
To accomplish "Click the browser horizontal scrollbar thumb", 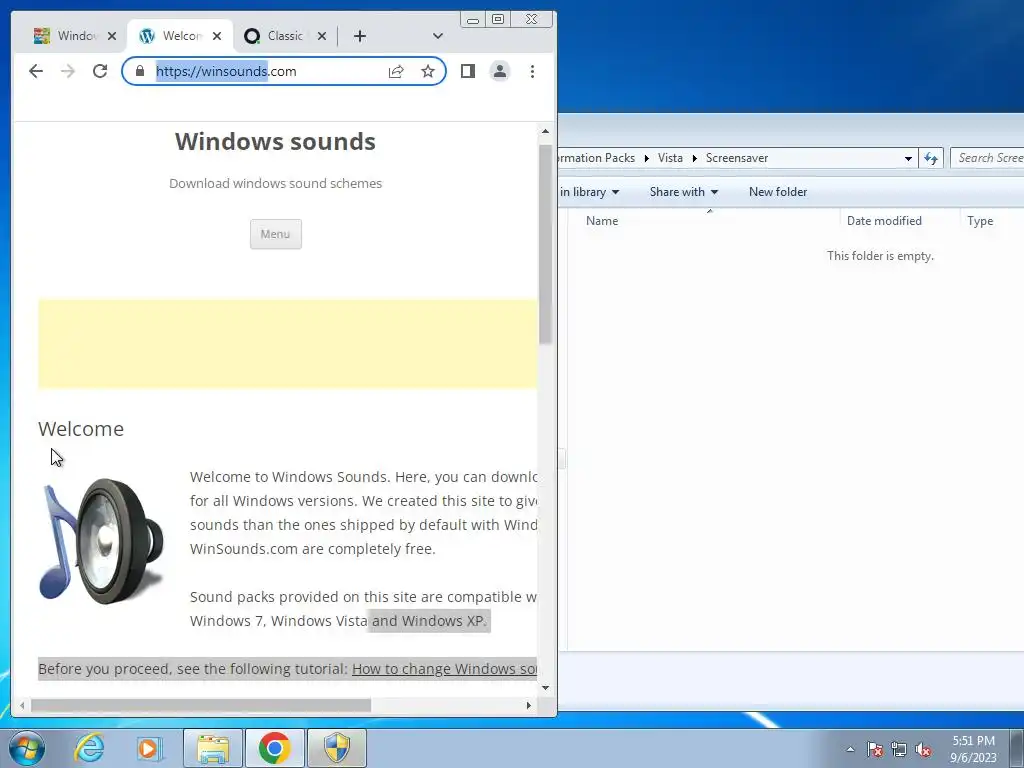I will [200, 705].
